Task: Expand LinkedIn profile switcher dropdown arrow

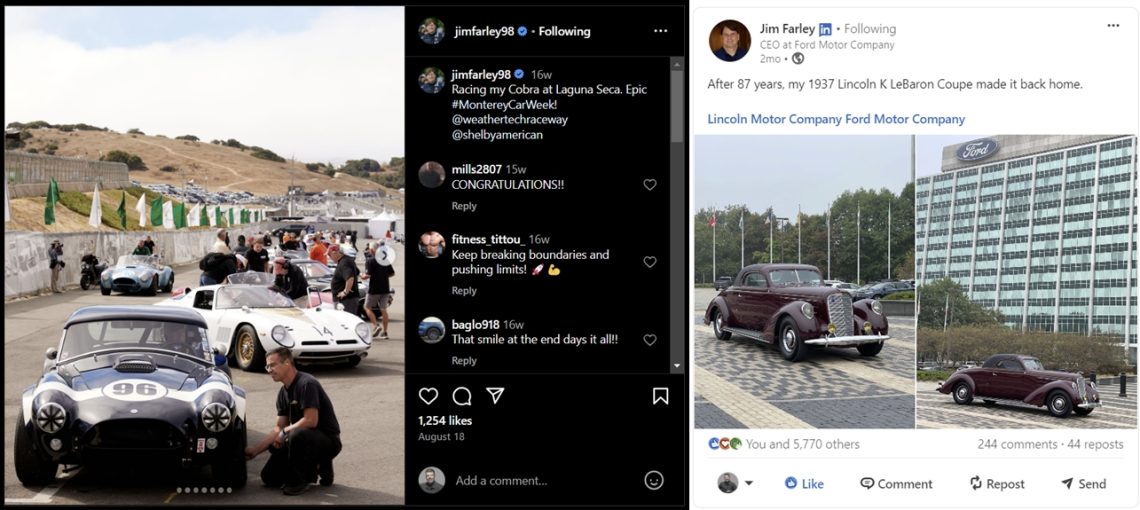Action: point(749,484)
